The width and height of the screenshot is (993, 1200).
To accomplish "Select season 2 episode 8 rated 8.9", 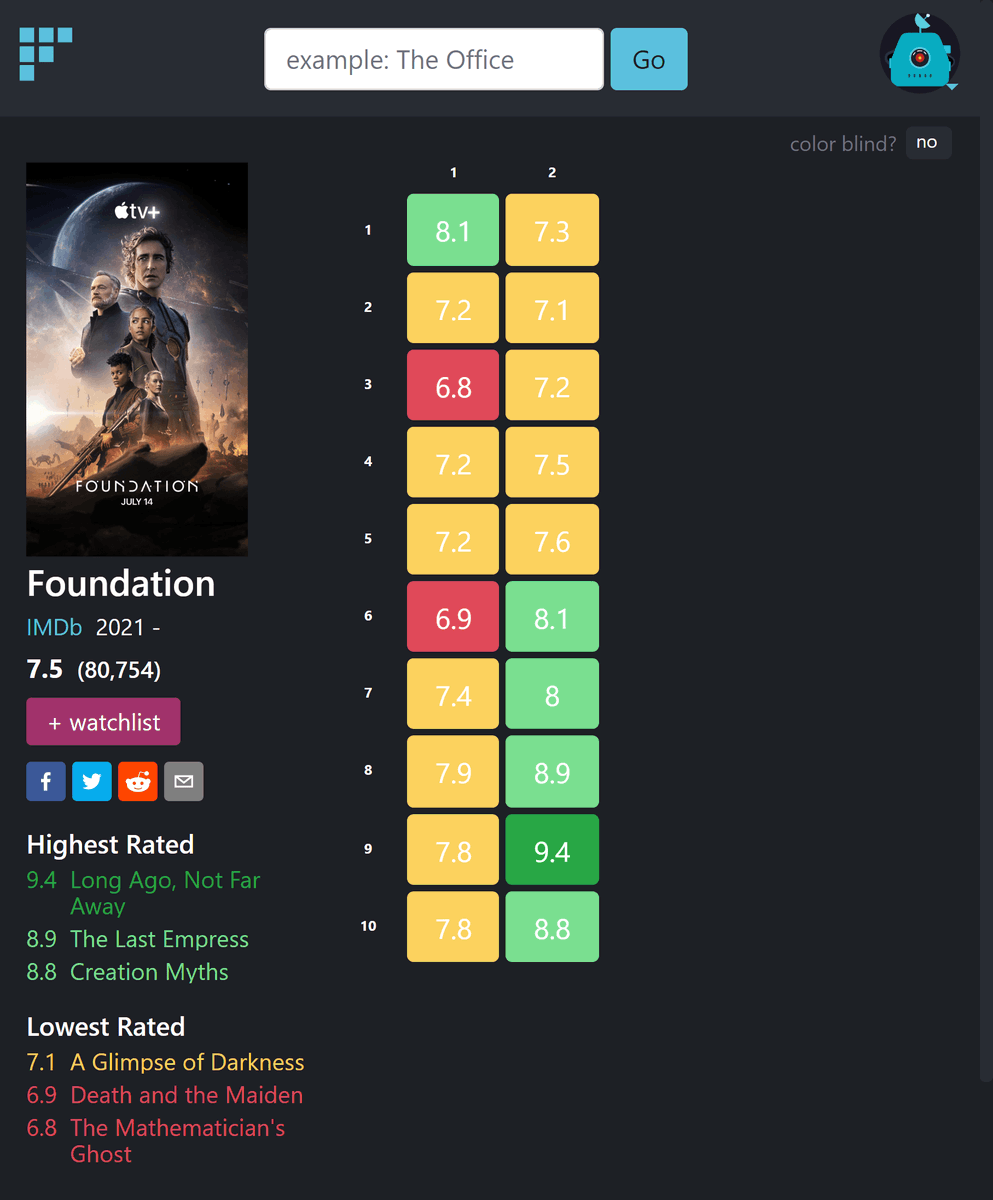I will [552, 771].
